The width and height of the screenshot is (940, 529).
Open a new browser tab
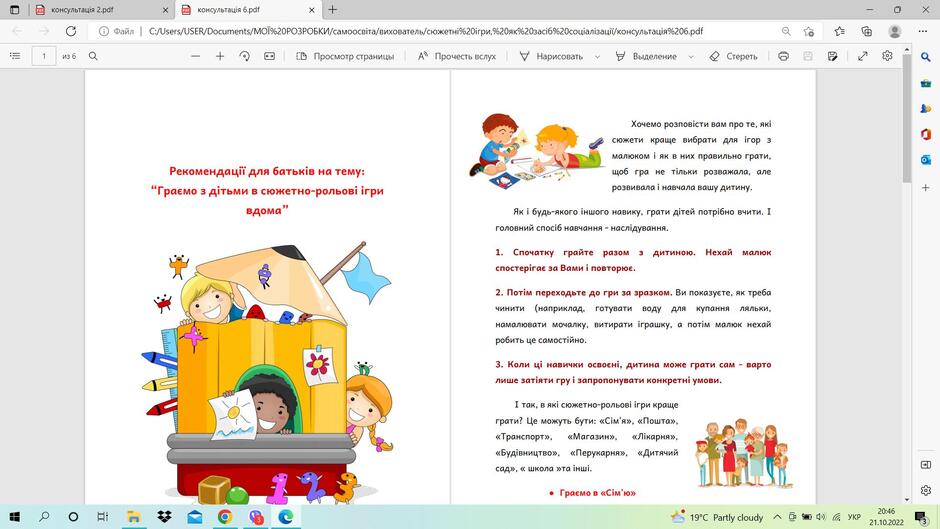click(x=333, y=10)
